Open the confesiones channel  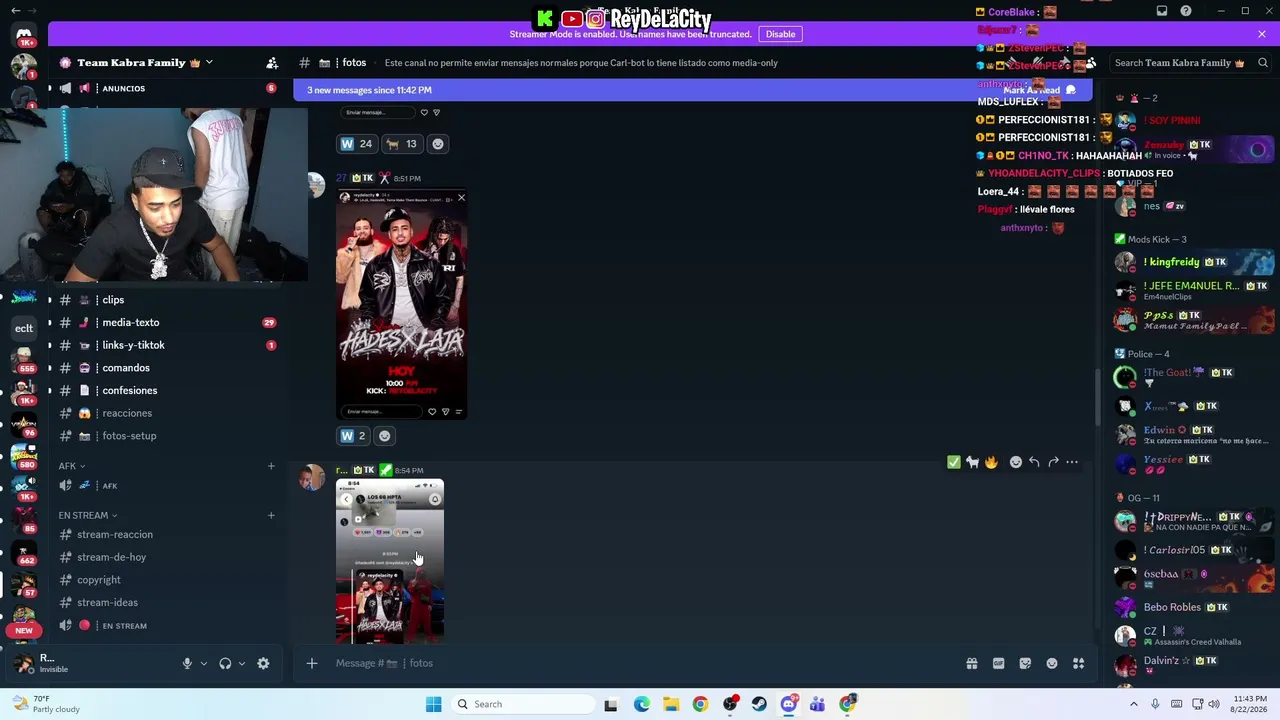167,391
